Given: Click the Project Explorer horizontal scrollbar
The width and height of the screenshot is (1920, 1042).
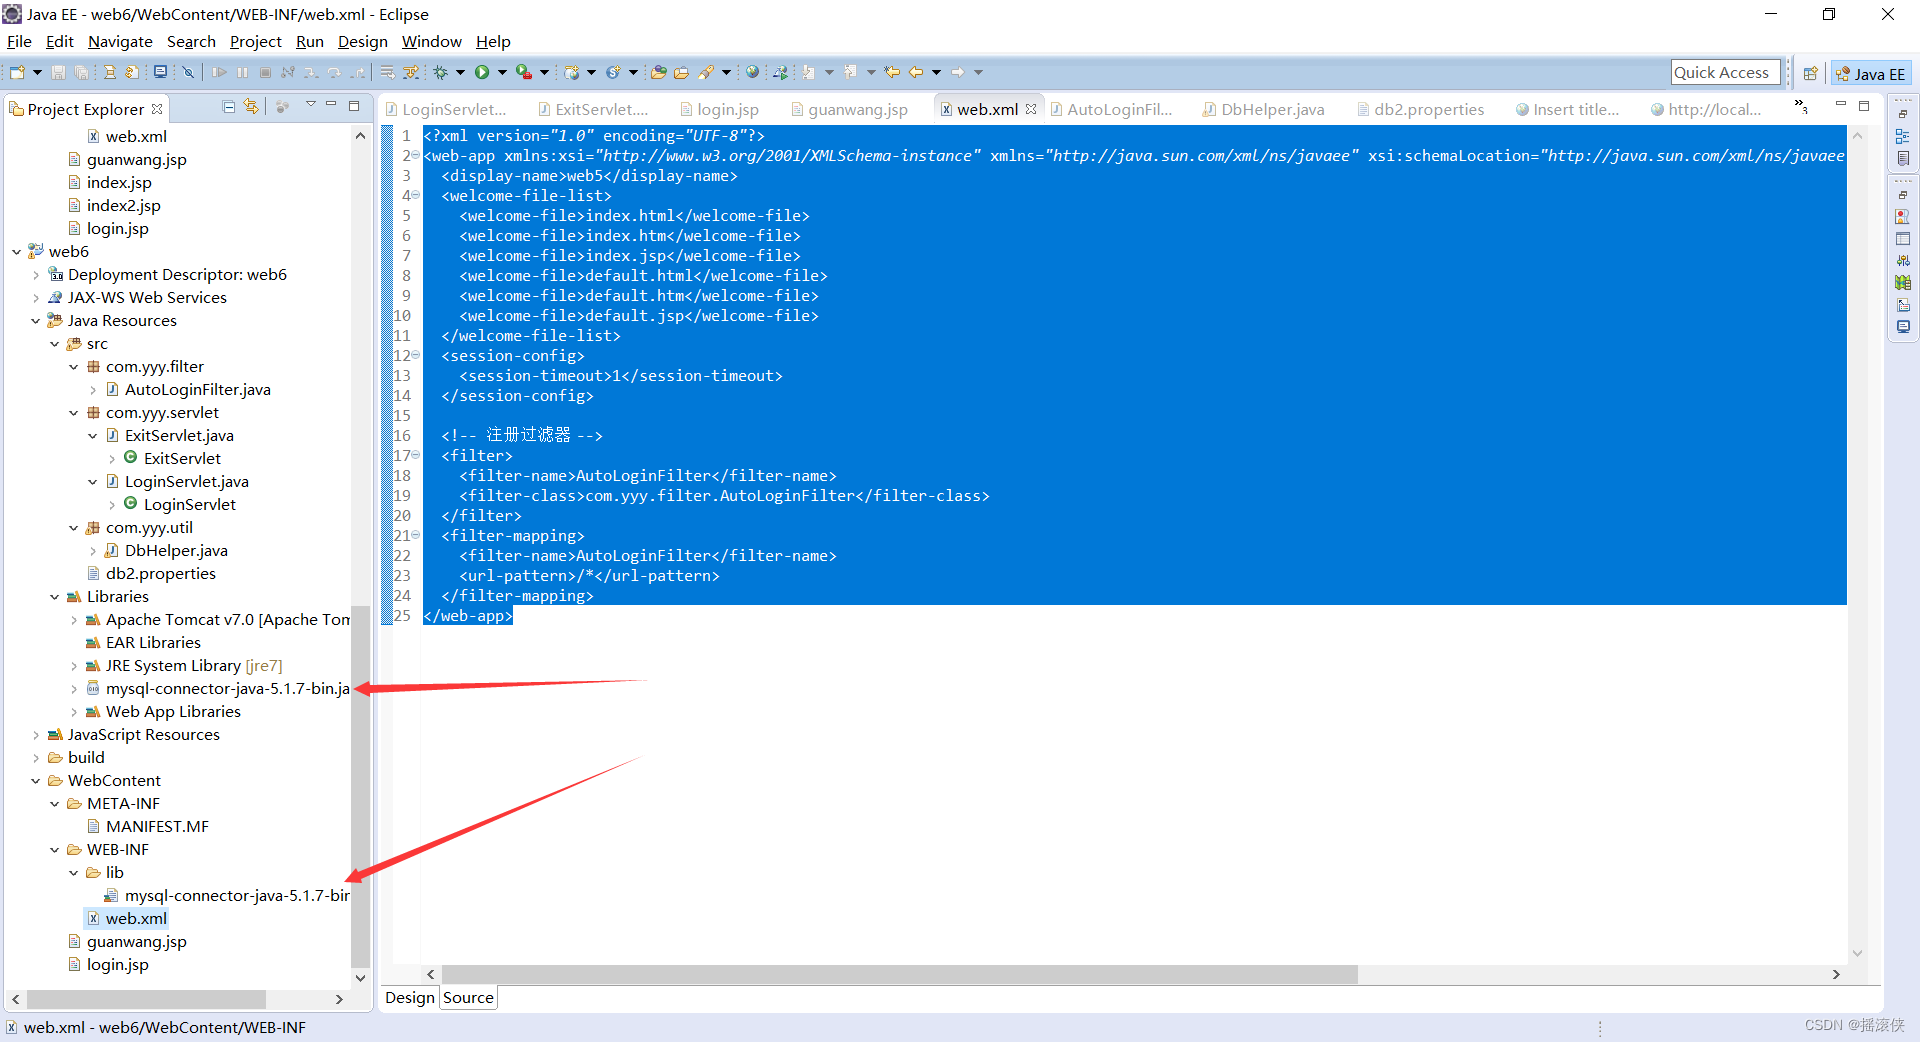Looking at the screenshot, I should 146,999.
